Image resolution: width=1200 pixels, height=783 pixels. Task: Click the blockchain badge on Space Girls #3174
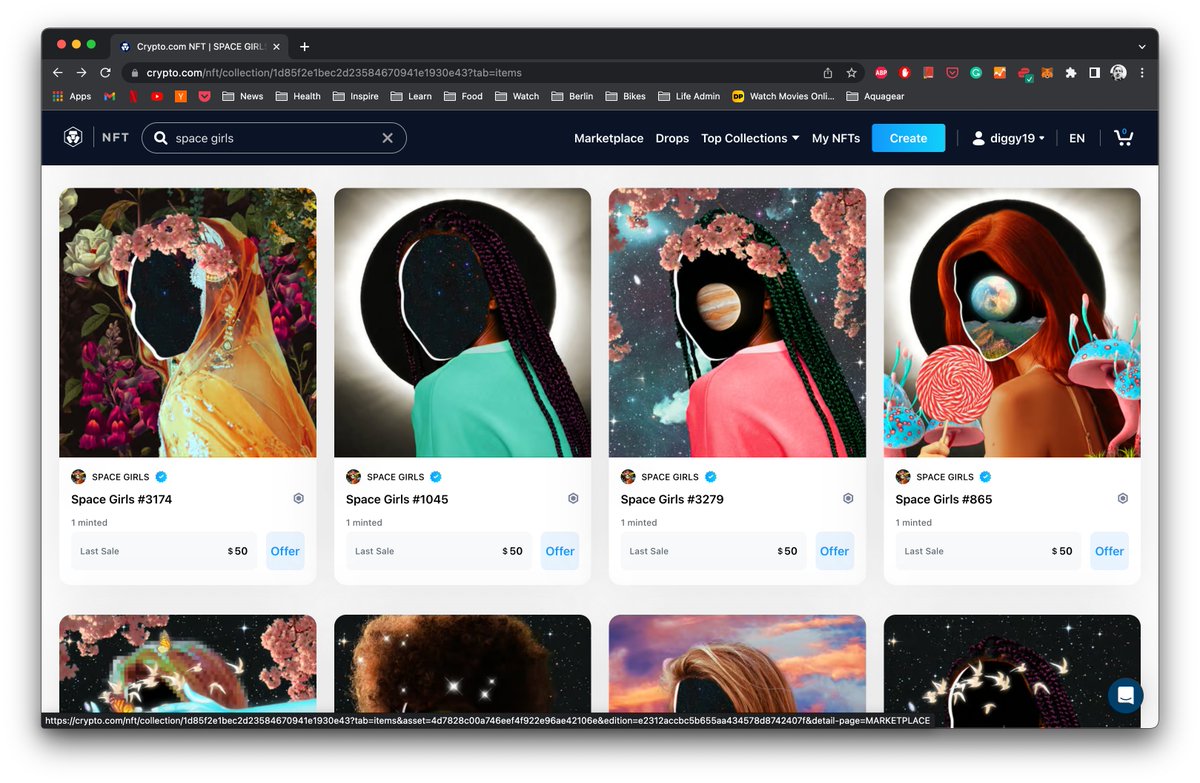(298, 498)
